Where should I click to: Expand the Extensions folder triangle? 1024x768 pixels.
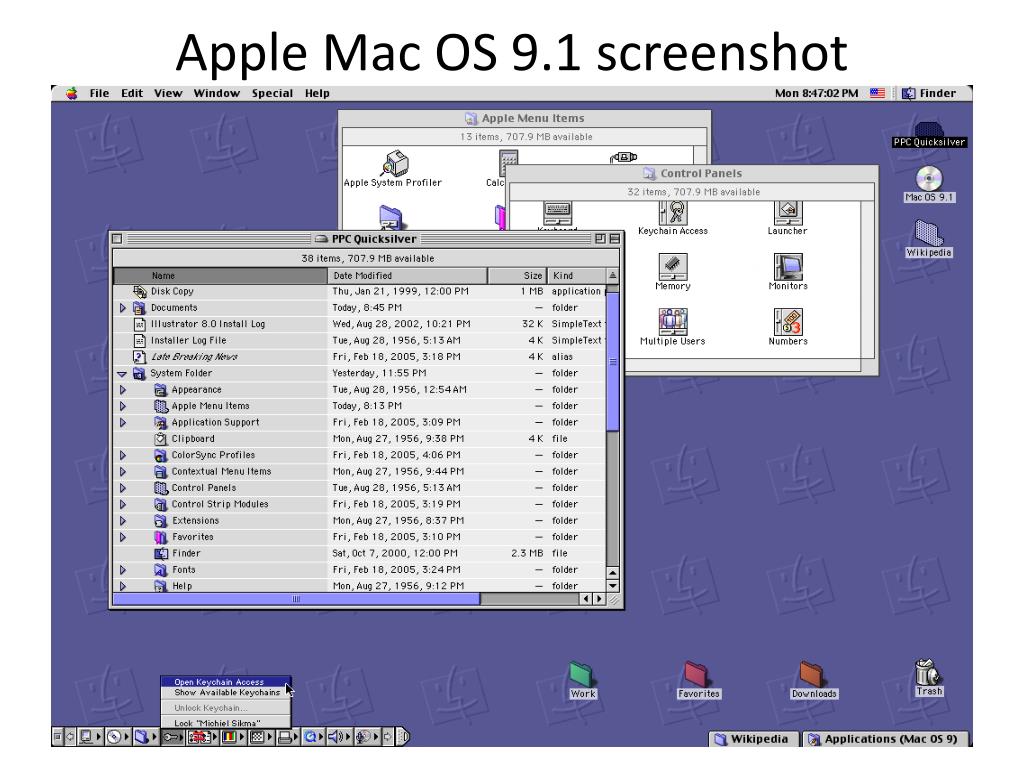(x=122, y=521)
